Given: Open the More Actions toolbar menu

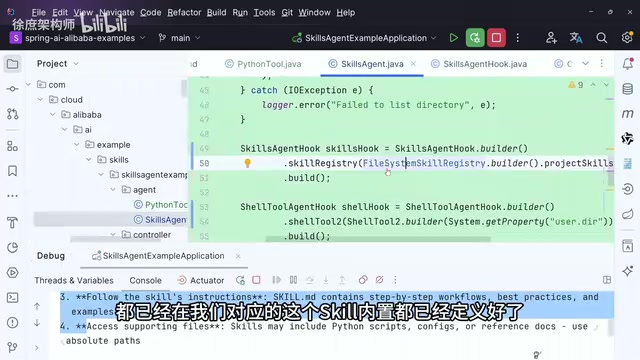Looking at the screenshot, I should pyautogui.click(x=518, y=38).
